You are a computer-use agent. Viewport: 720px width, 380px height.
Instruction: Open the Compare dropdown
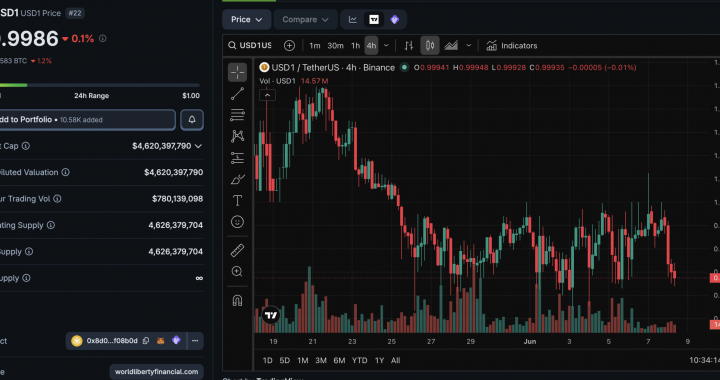click(x=305, y=19)
